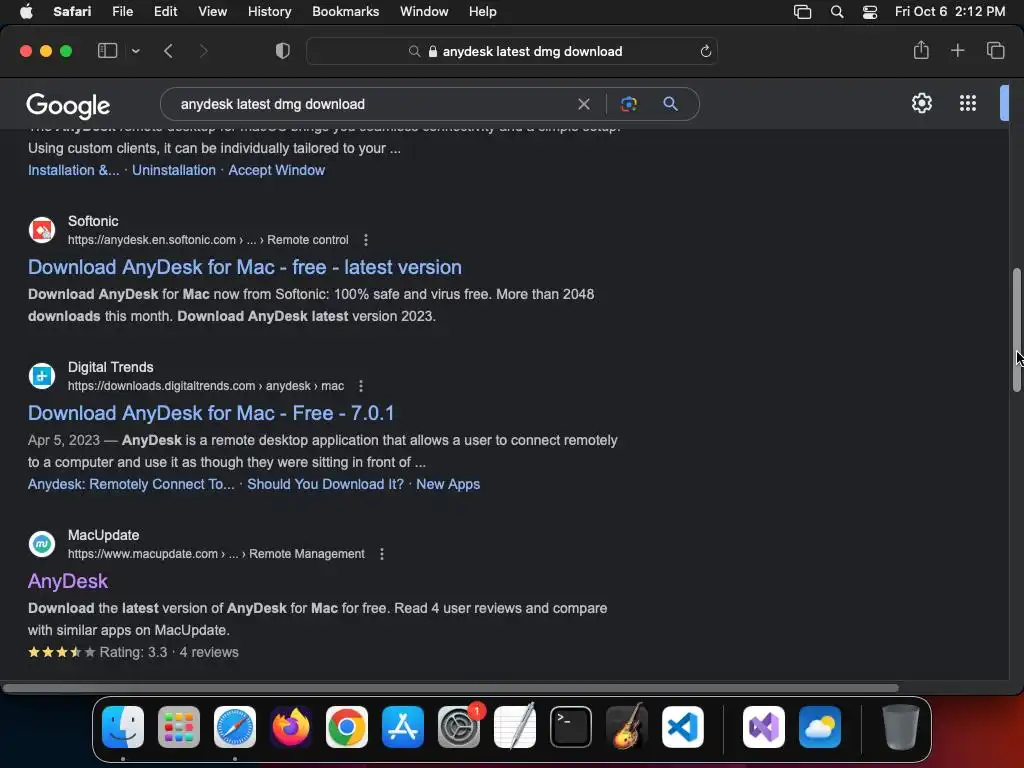Open Anydesk: Remotely Connect To... sitelink

(x=131, y=484)
